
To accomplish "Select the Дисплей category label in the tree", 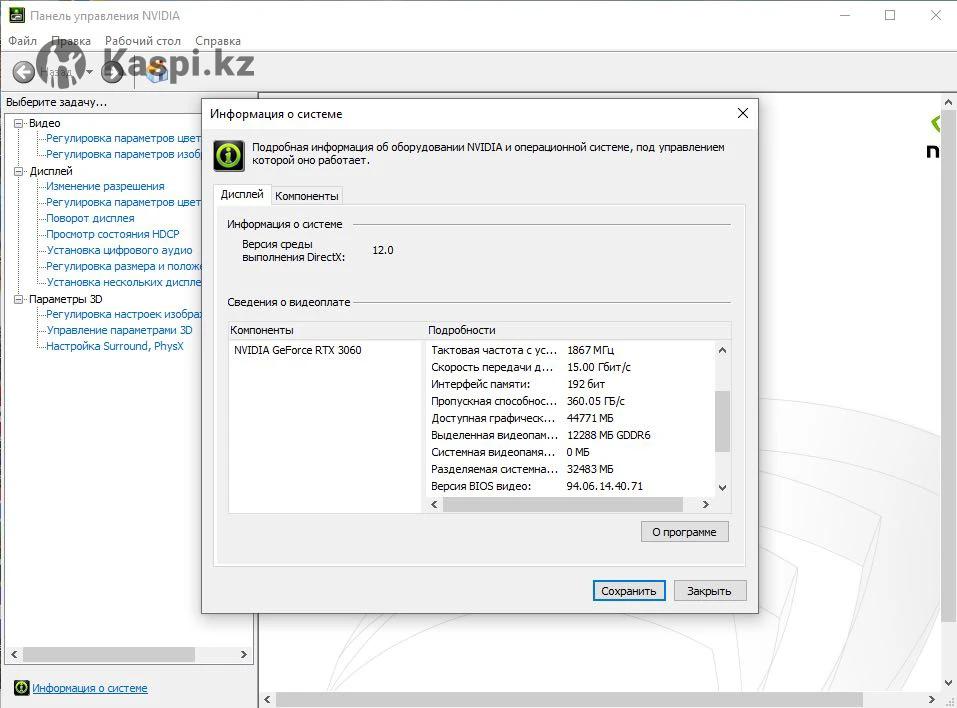I will pos(51,172).
